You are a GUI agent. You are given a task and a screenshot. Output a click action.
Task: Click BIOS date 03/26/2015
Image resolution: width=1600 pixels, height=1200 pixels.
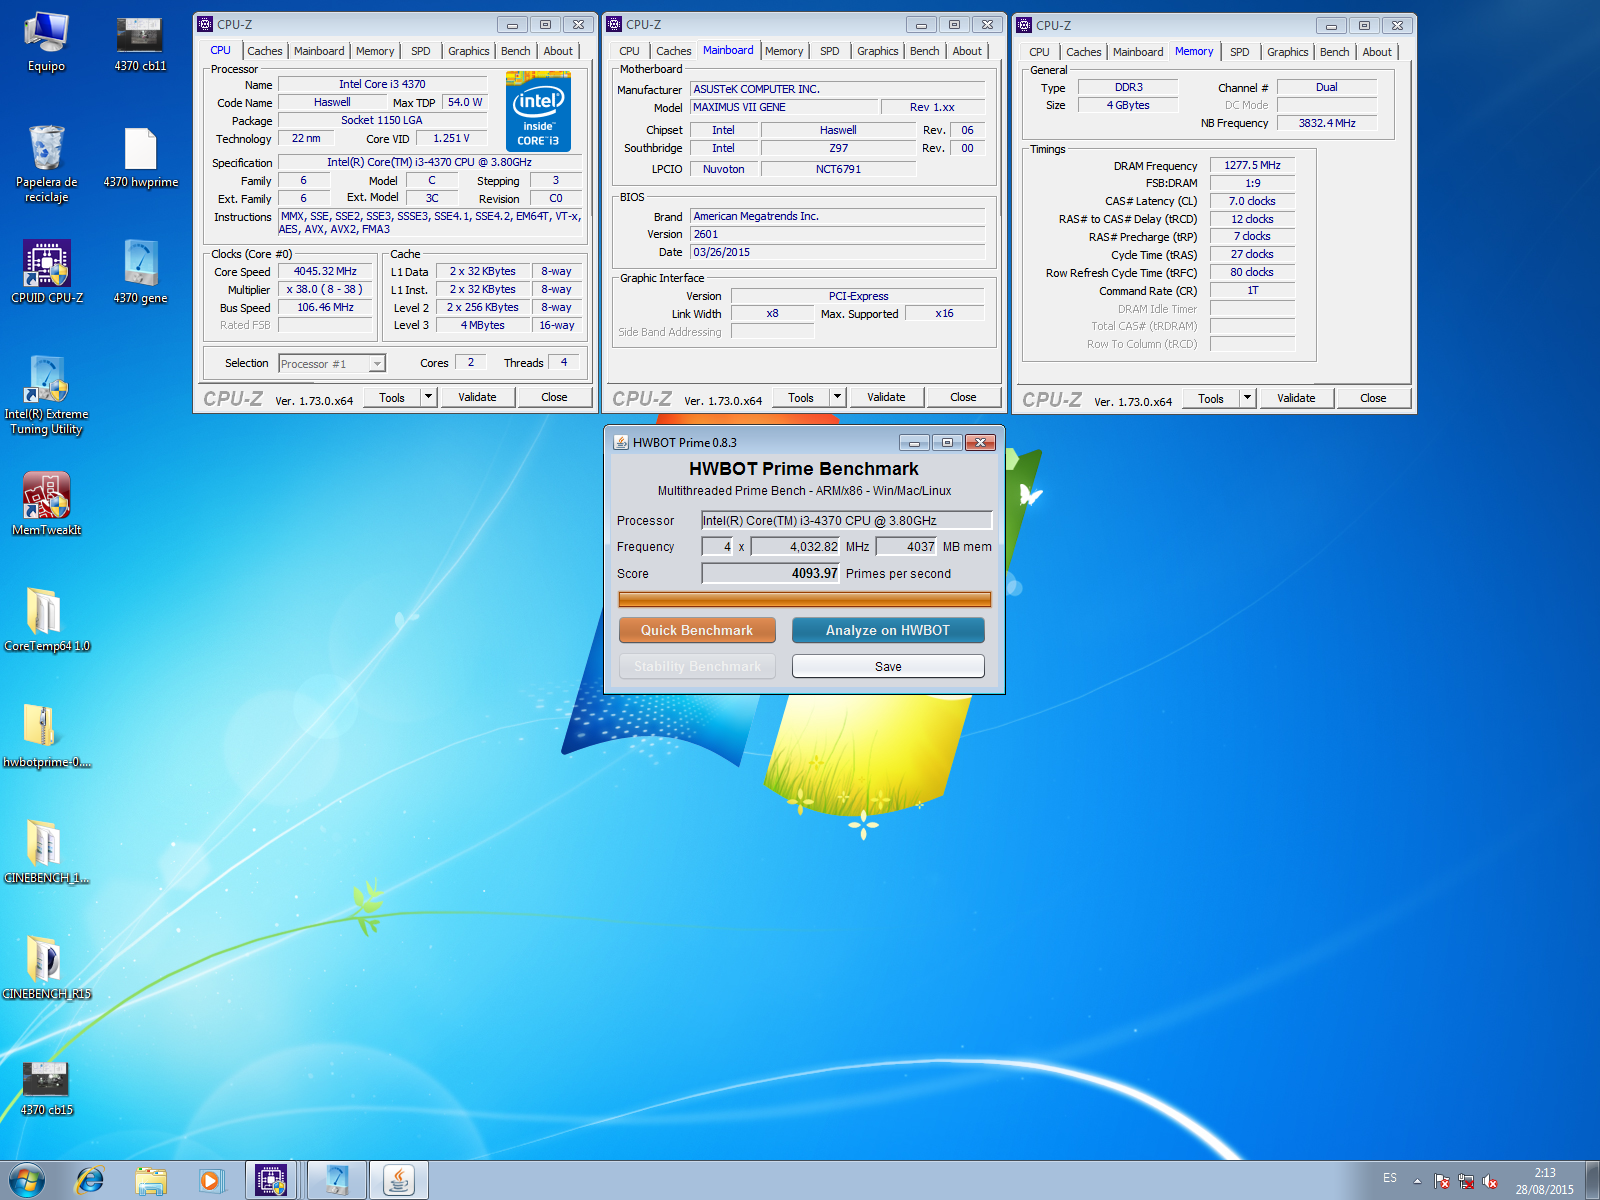722,252
